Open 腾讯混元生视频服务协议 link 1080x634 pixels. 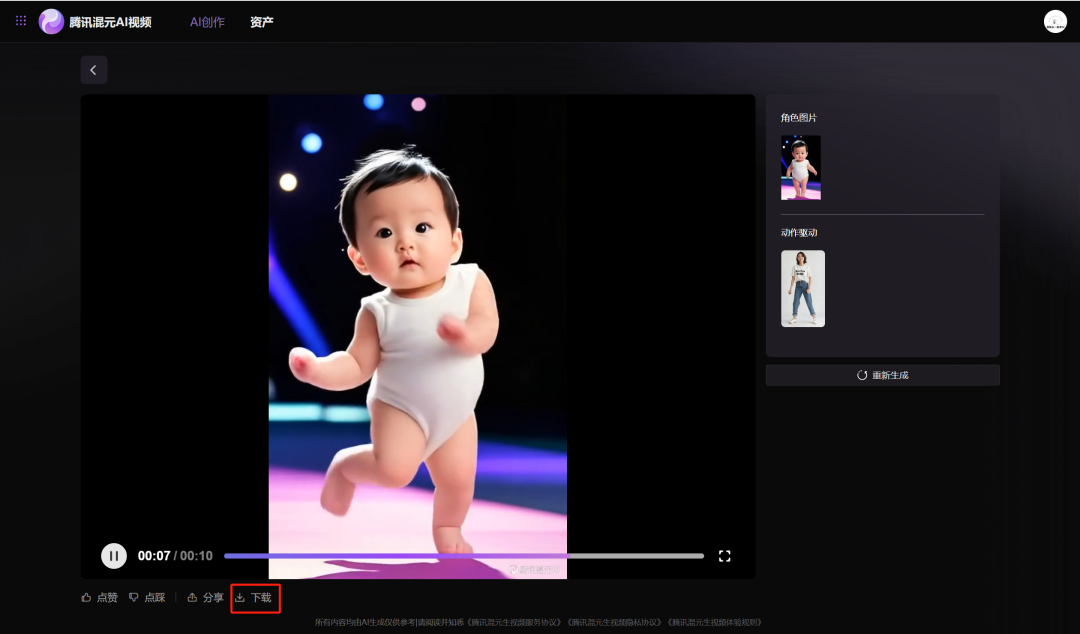(x=513, y=622)
